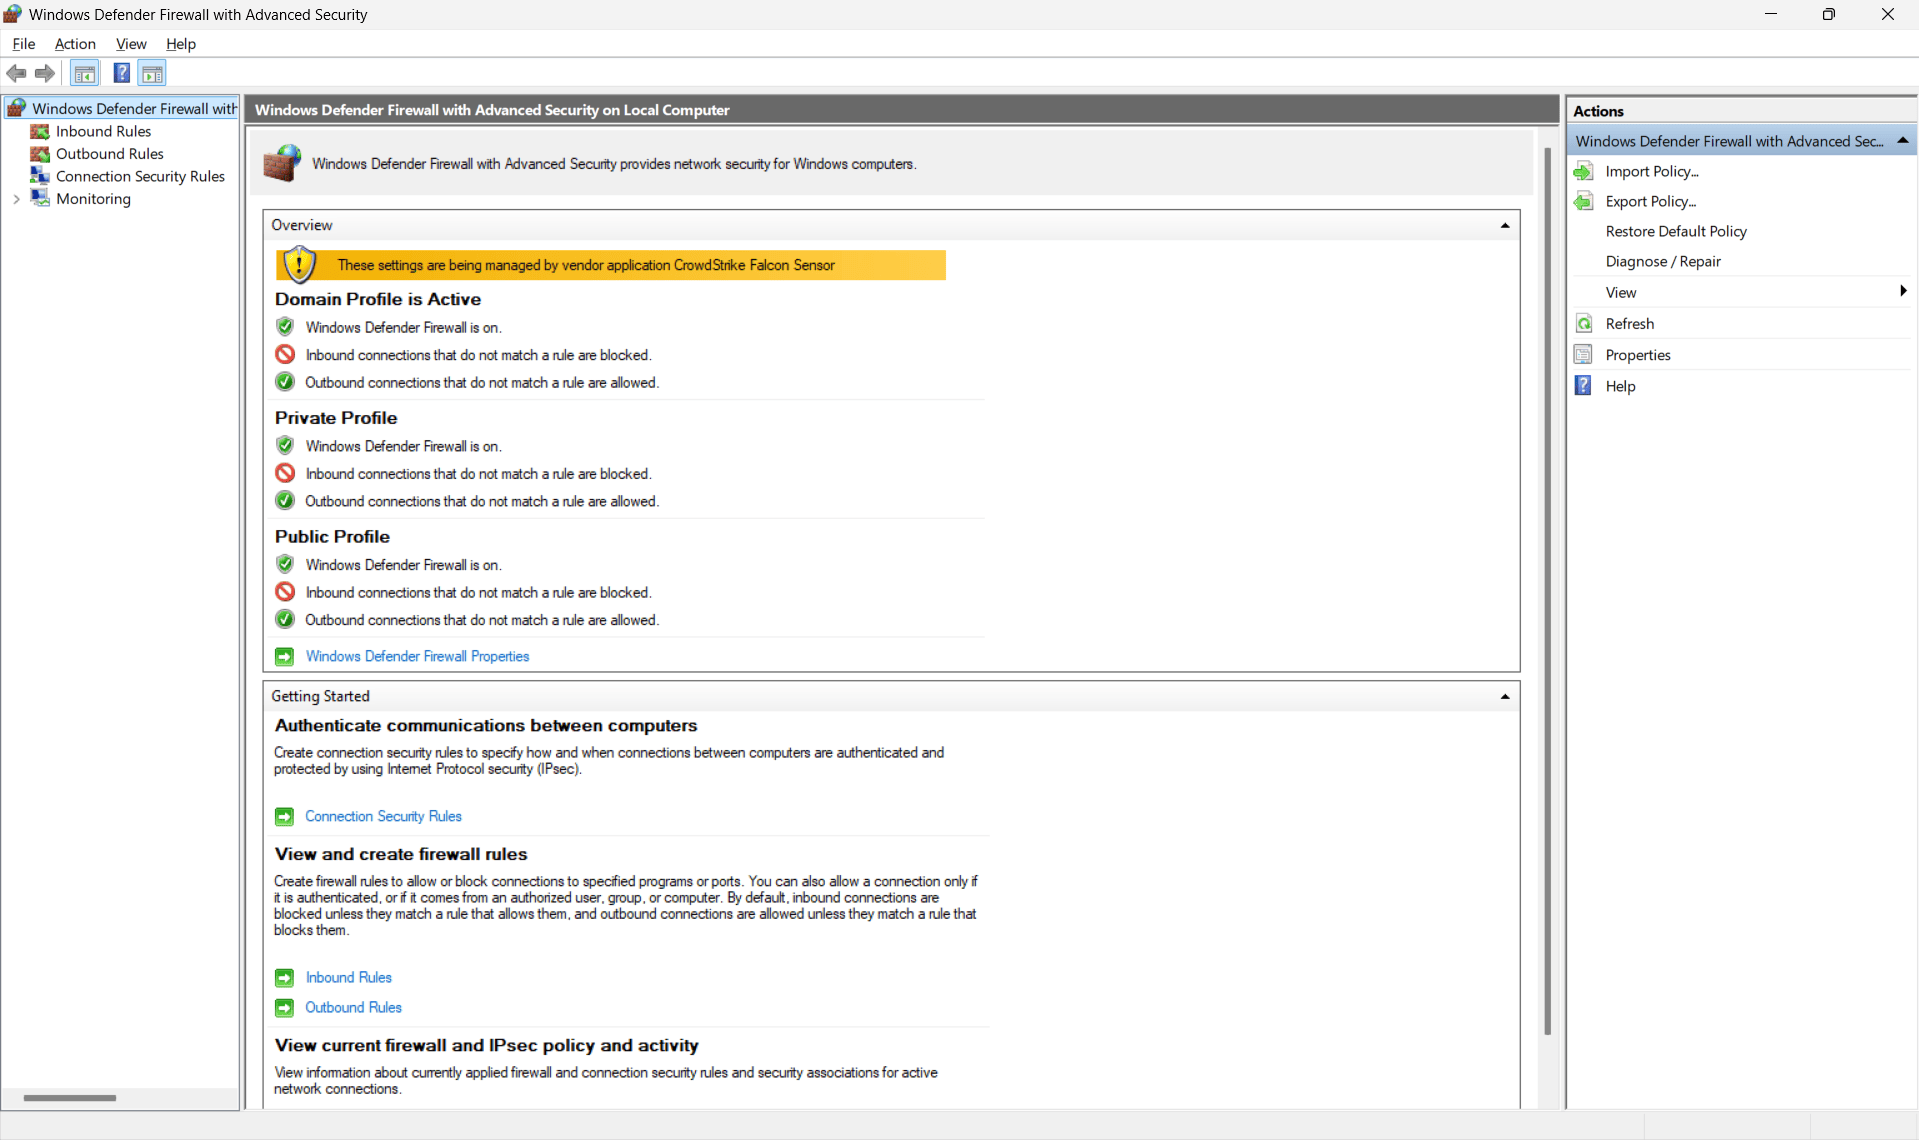
Task: Open Properties from the Actions pane icon
Action: [x=1585, y=354]
